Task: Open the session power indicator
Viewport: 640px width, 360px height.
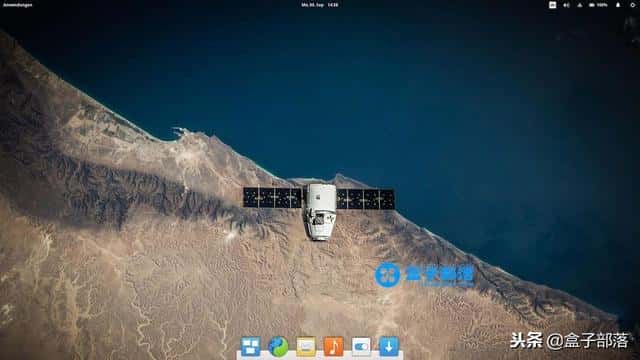Action: click(632, 5)
